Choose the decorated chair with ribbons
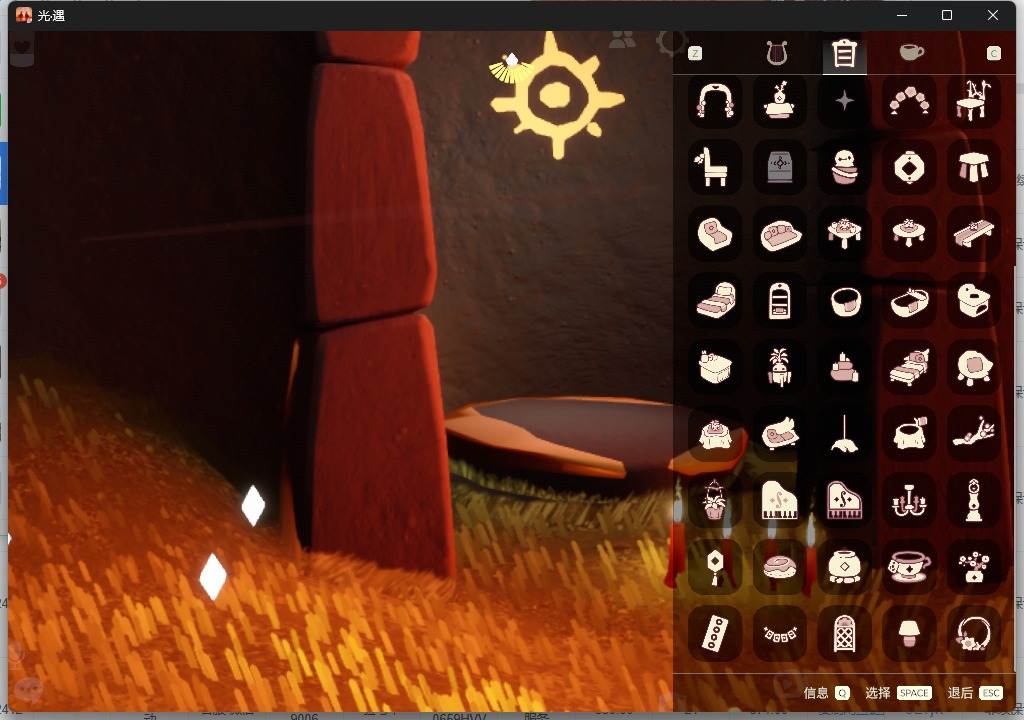The height and width of the screenshot is (720, 1024). click(973, 101)
